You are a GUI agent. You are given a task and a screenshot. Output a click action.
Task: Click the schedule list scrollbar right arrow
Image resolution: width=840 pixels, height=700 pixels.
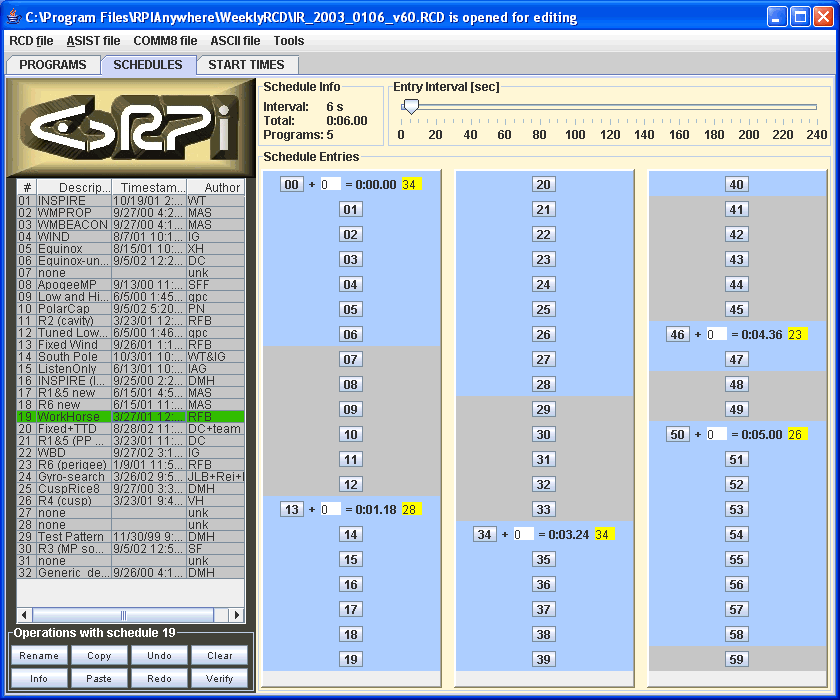click(x=237, y=615)
